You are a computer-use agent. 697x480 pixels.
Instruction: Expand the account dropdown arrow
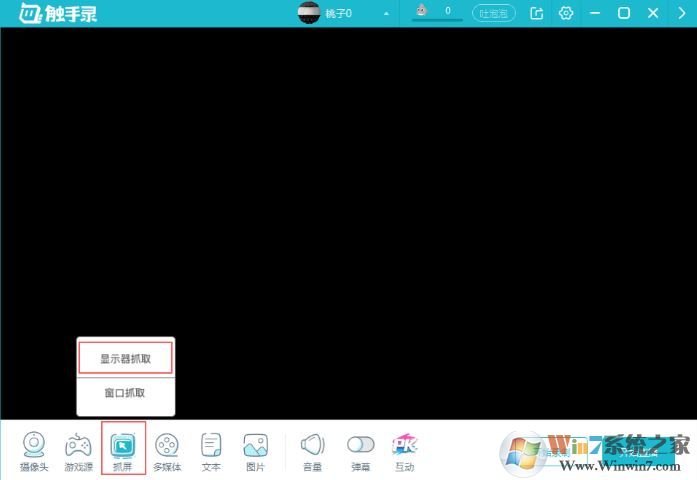click(x=386, y=14)
